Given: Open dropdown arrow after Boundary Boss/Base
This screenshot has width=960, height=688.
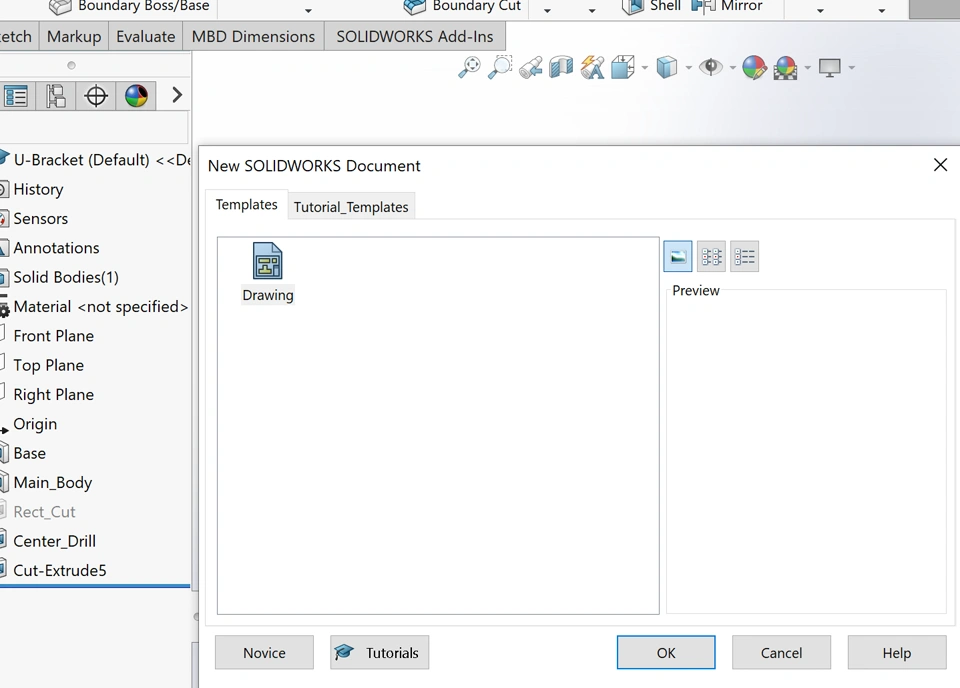Looking at the screenshot, I should [x=308, y=10].
